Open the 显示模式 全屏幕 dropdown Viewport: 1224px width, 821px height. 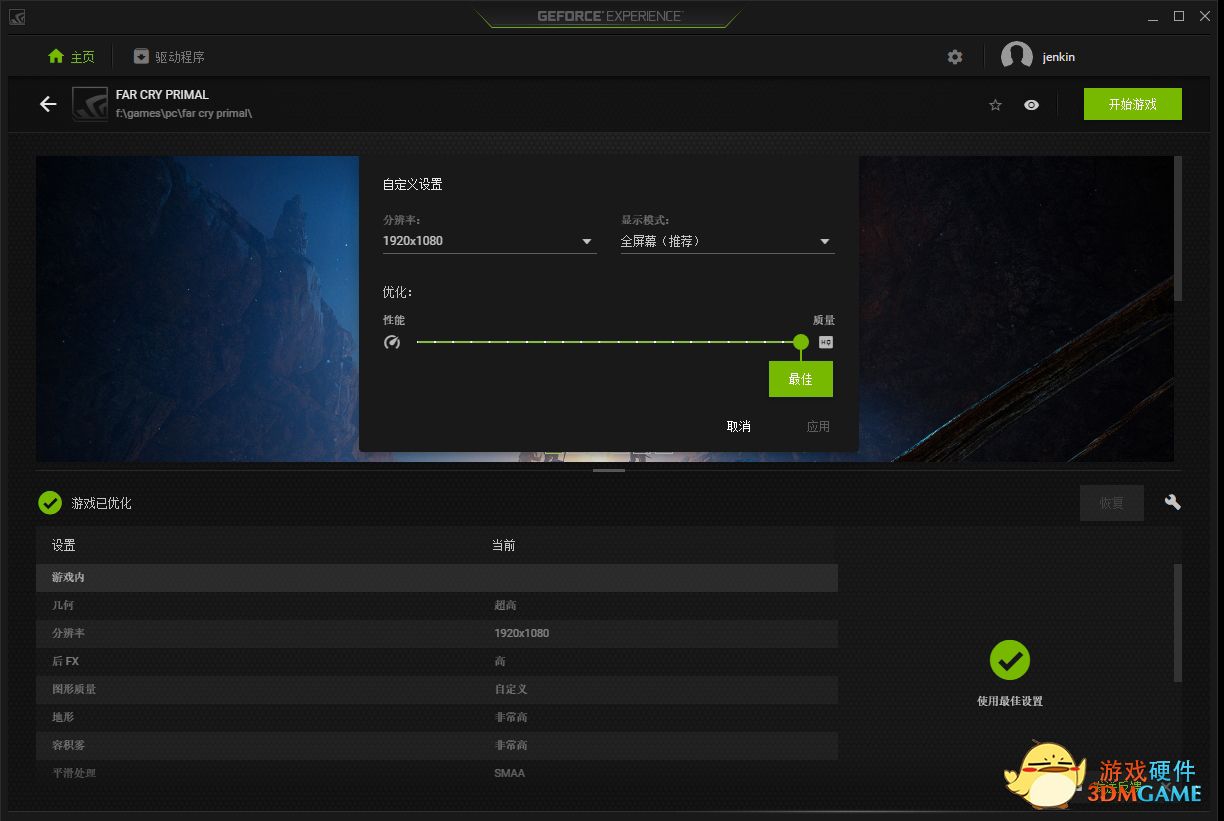[728, 241]
